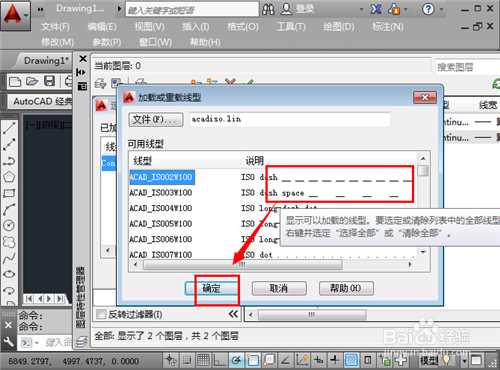Open the status bar tray dropdown arrow
This screenshot has width=500, height=370.
pos(464,361)
